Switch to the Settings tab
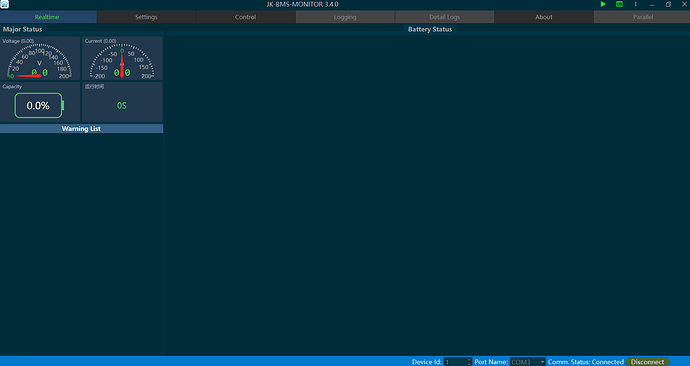The image size is (690, 366). (146, 17)
